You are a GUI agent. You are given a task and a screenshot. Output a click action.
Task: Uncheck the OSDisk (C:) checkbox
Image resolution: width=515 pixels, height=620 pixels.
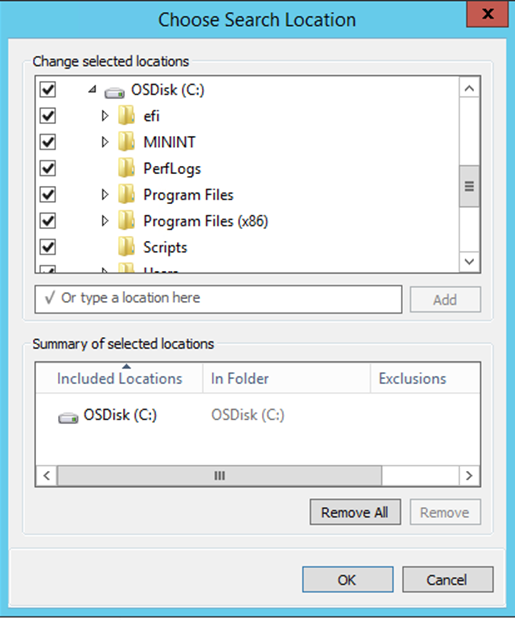pyautogui.click(x=48, y=89)
